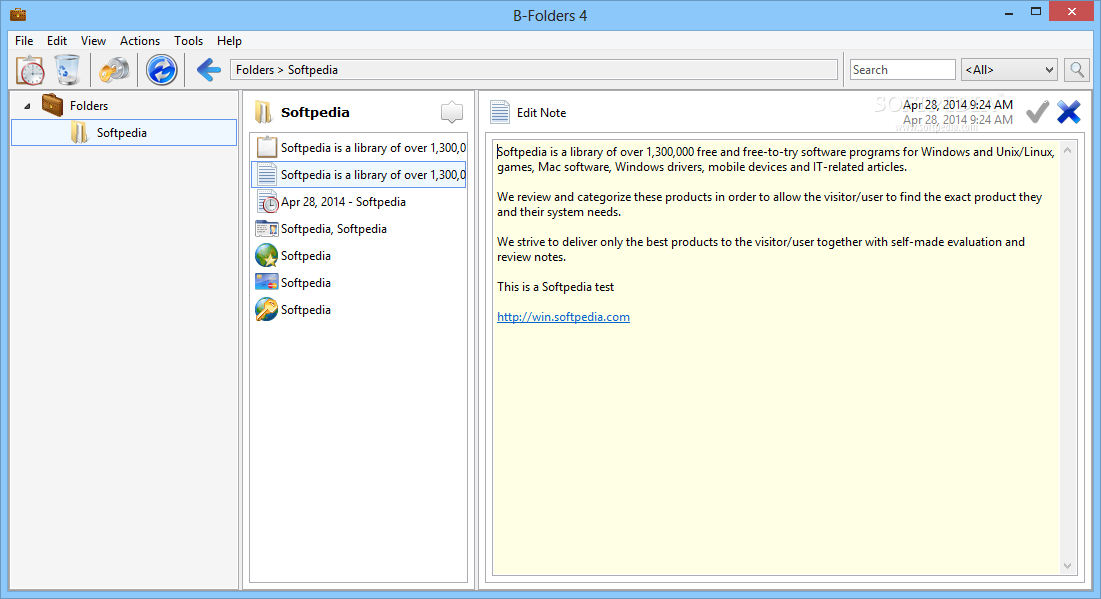Click the magnifier search button
This screenshot has width=1101, height=599.
click(x=1076, y=70)
